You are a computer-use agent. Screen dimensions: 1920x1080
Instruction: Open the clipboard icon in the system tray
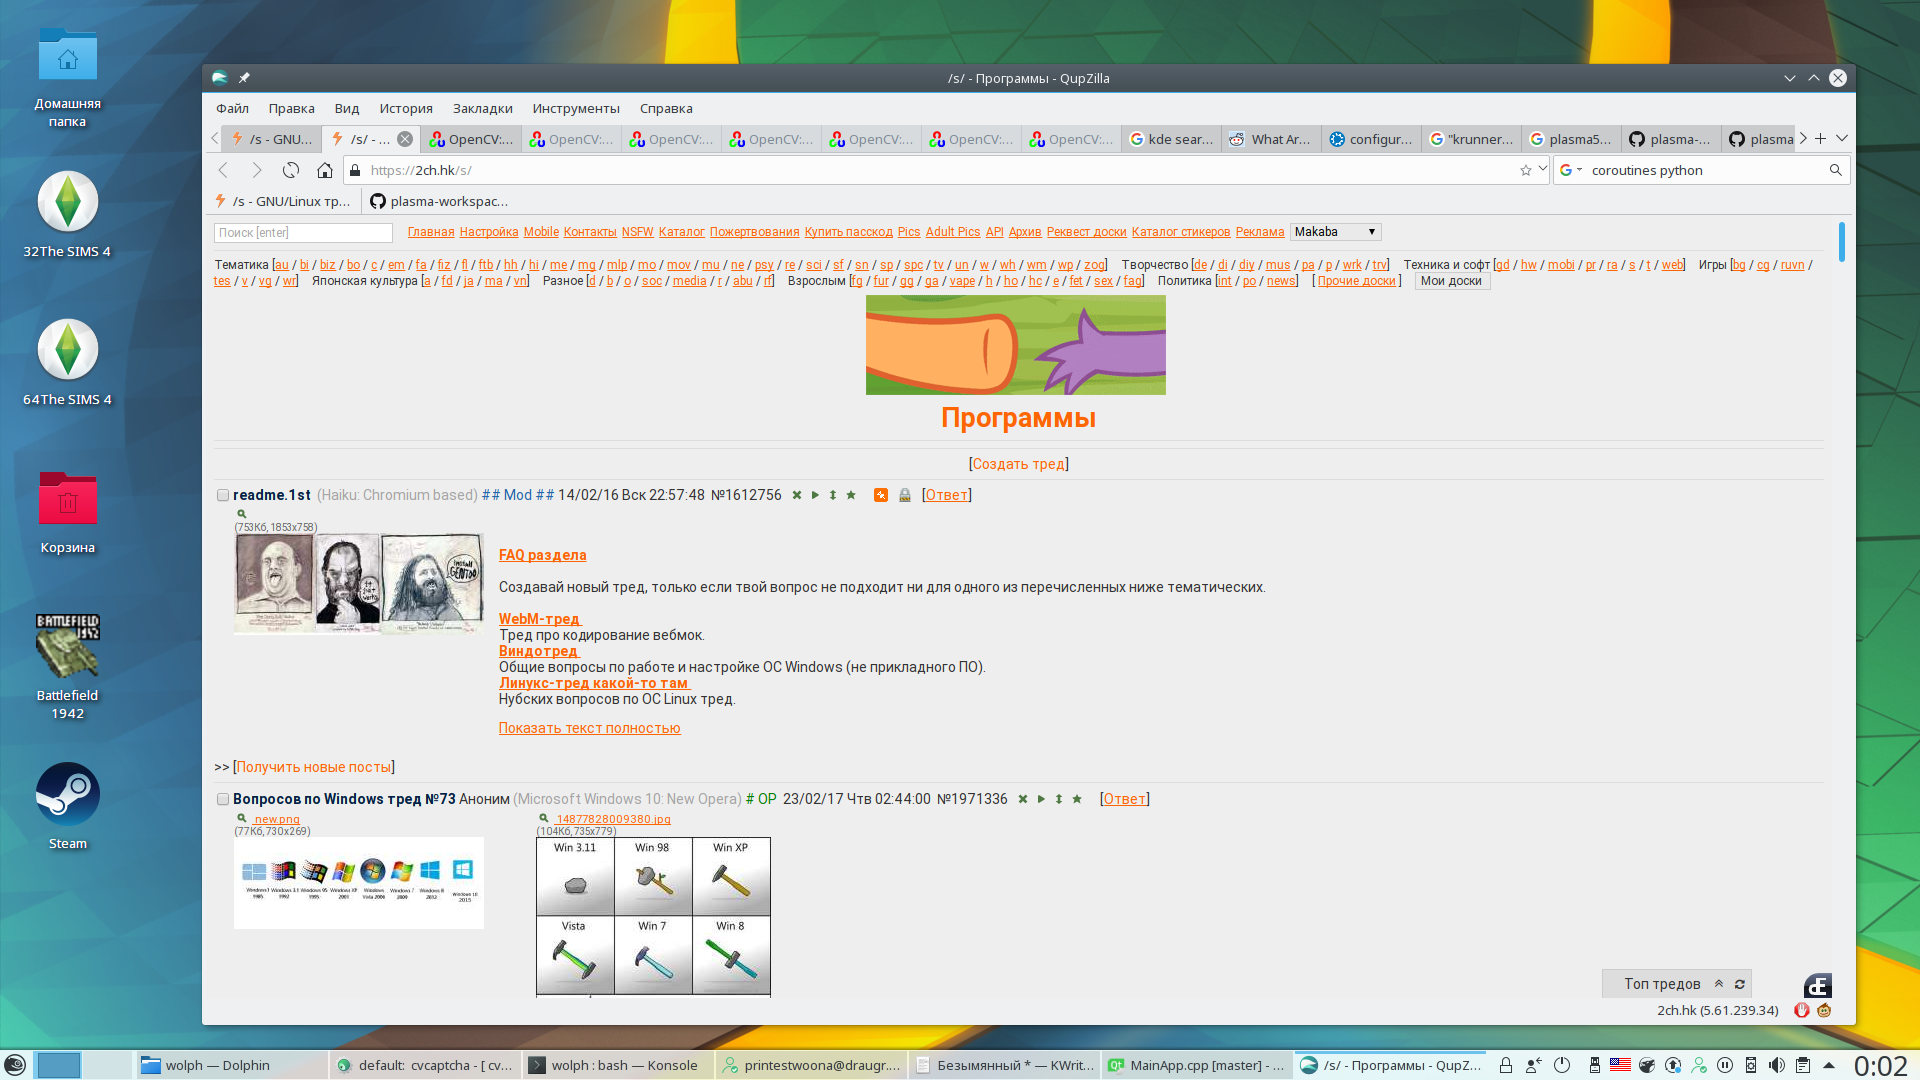[1803, 1065]
